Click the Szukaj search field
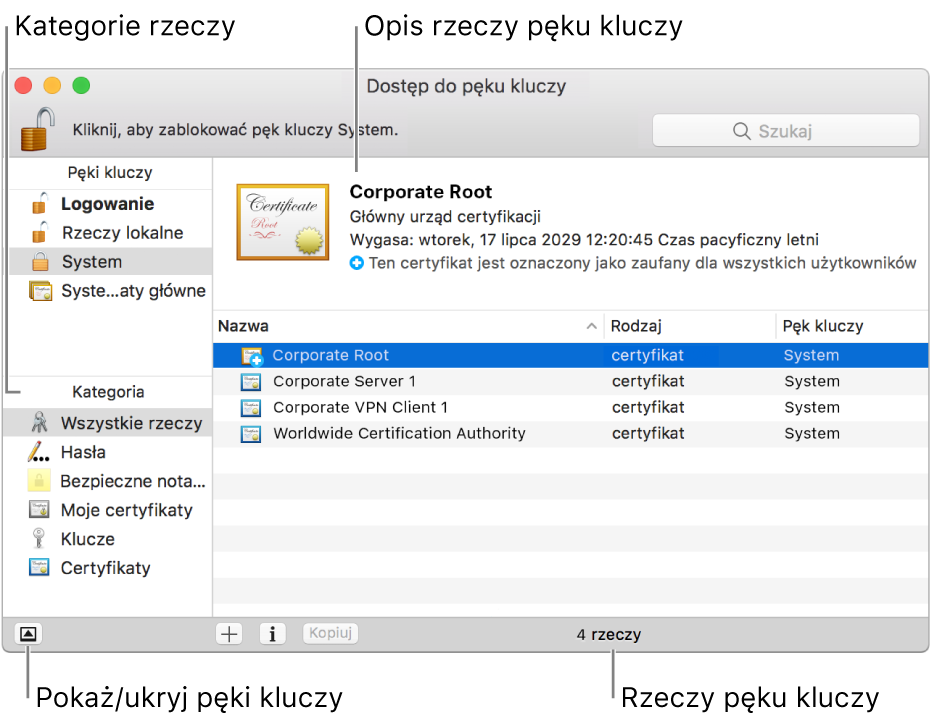Screen dimensions: 931x721 785,131
